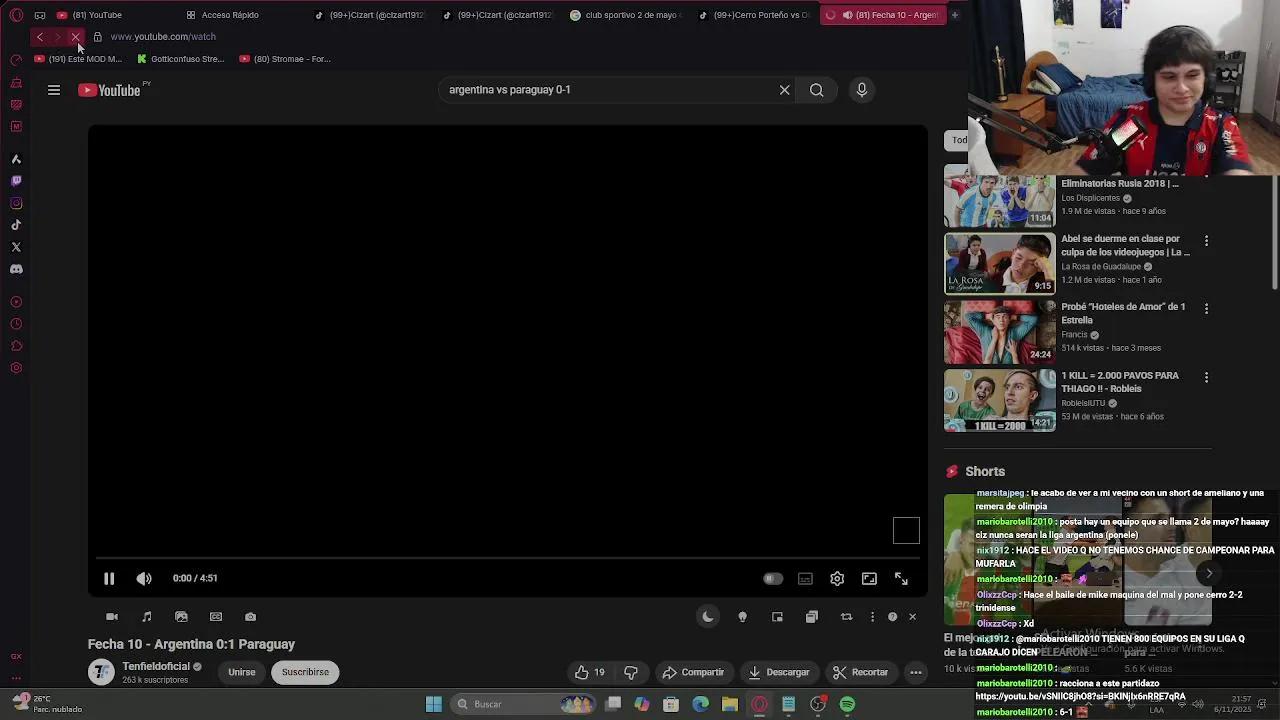Open Instagram in the Opera sidebar
This screenshot has height=720, width=1280.
pyautogui.click(x=16, y=203)
